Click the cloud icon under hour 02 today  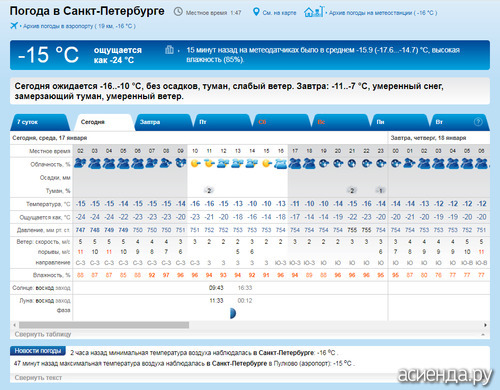click(x=80, y=163)
